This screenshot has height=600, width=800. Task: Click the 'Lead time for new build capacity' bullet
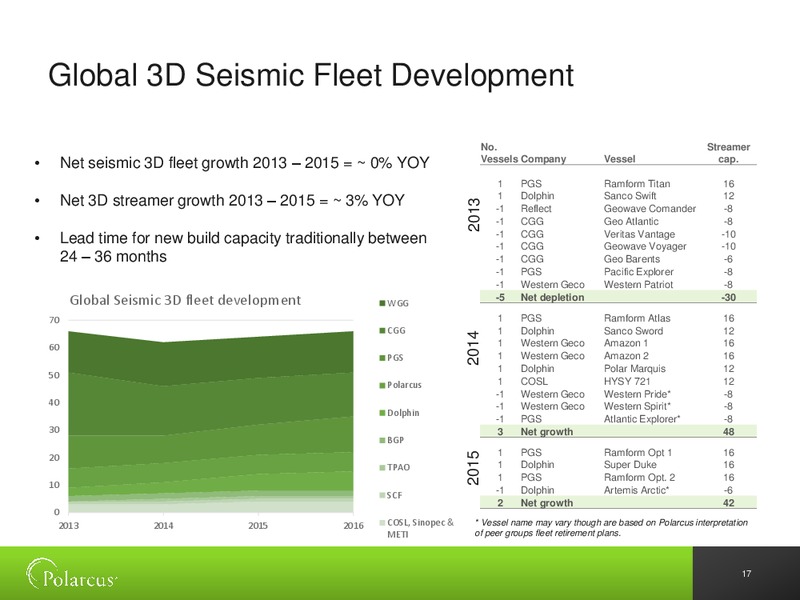click(243, 247)
